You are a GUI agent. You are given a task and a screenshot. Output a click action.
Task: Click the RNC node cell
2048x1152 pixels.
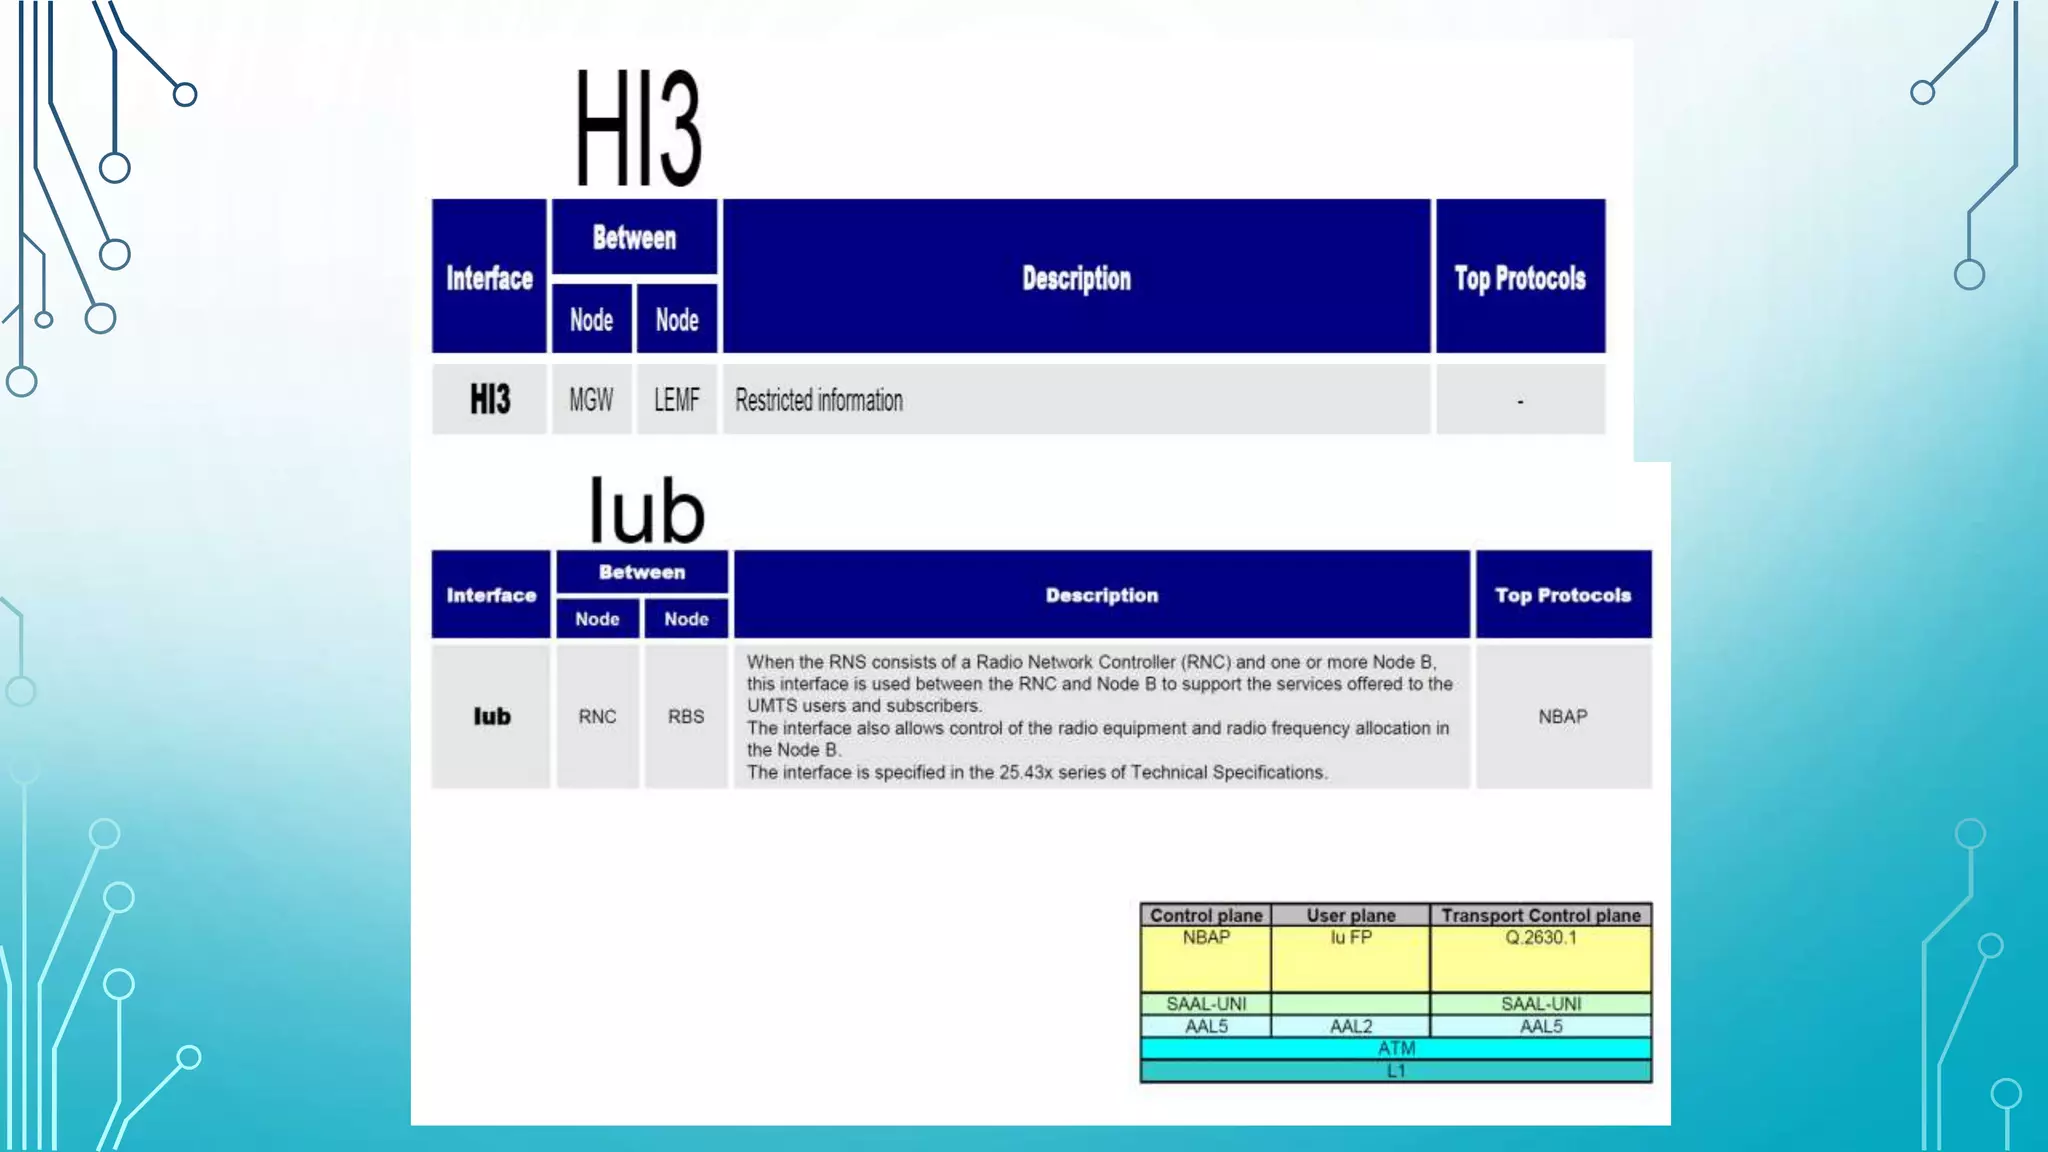[597, 716]
